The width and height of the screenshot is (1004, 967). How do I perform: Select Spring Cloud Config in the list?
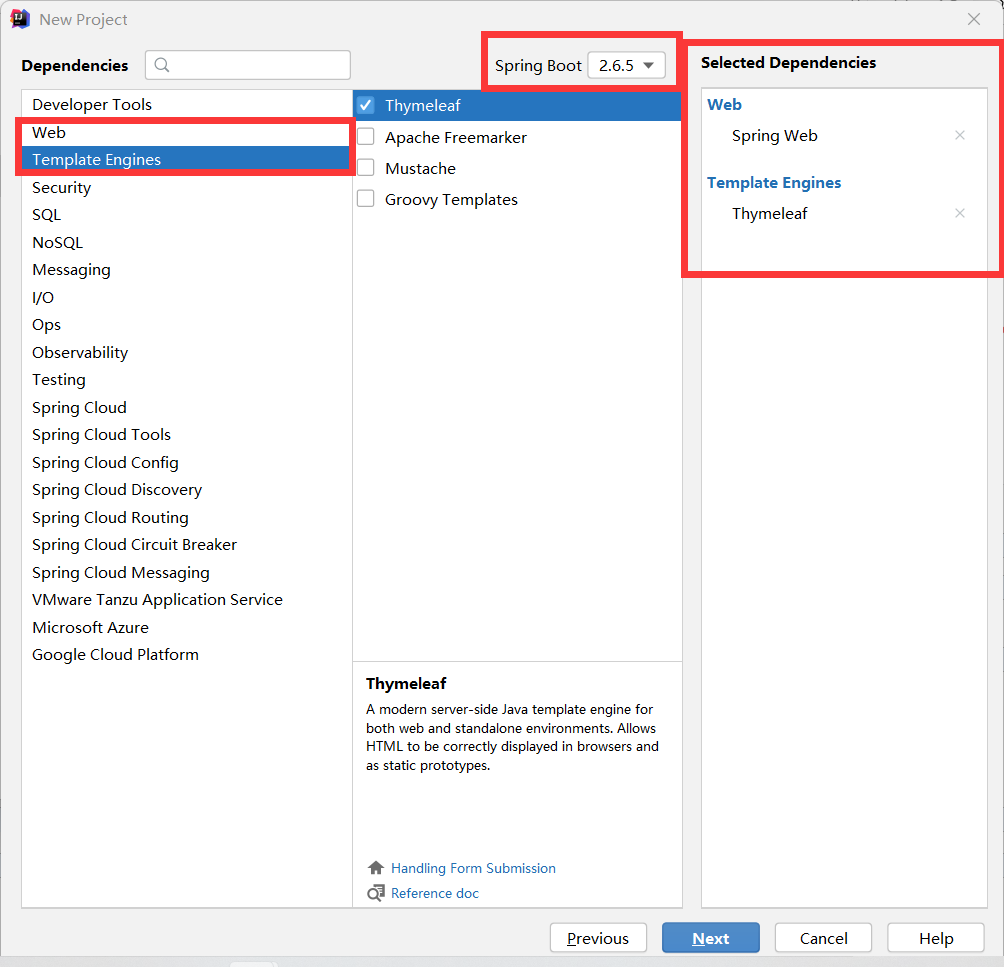pyautogui.click(x=186, y=462)
